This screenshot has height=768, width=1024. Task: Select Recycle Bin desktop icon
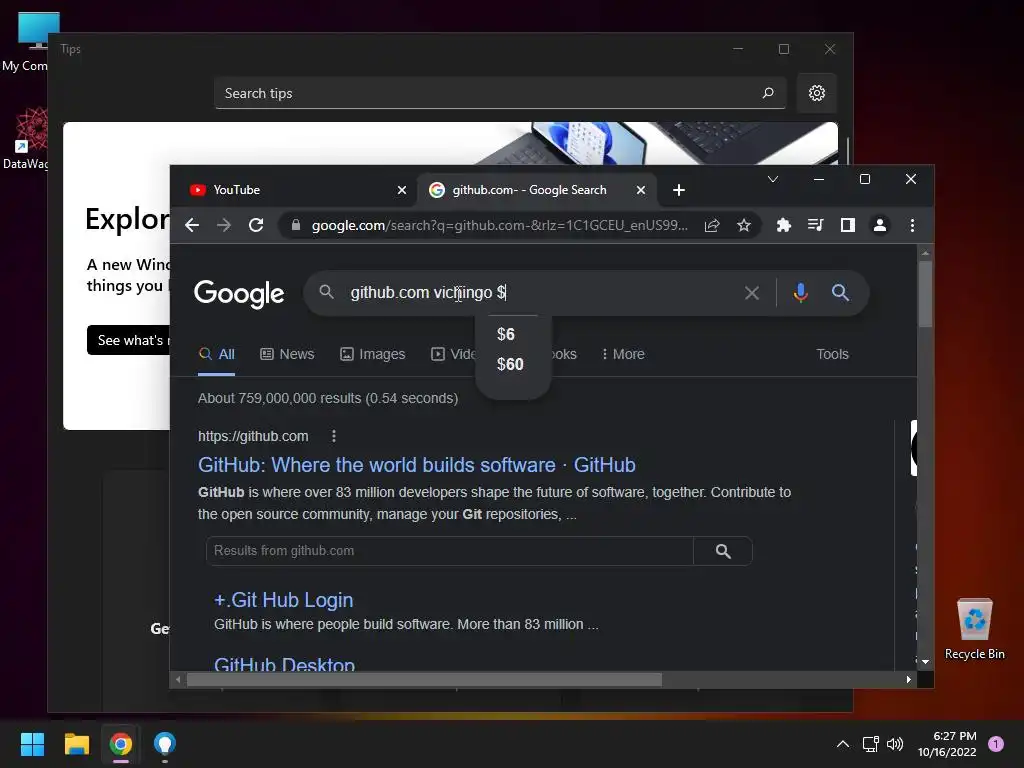(x=974, y=629)
